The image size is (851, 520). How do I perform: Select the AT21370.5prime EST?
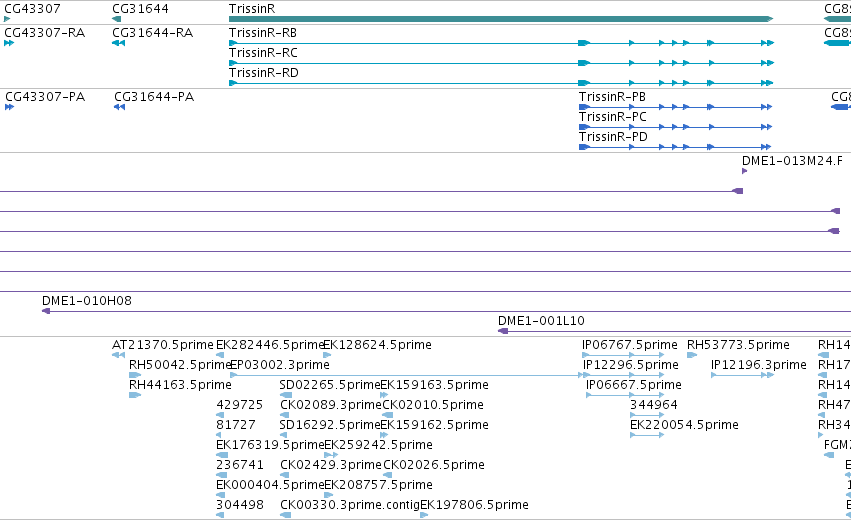pyautogui.click(x=163, y=345)
